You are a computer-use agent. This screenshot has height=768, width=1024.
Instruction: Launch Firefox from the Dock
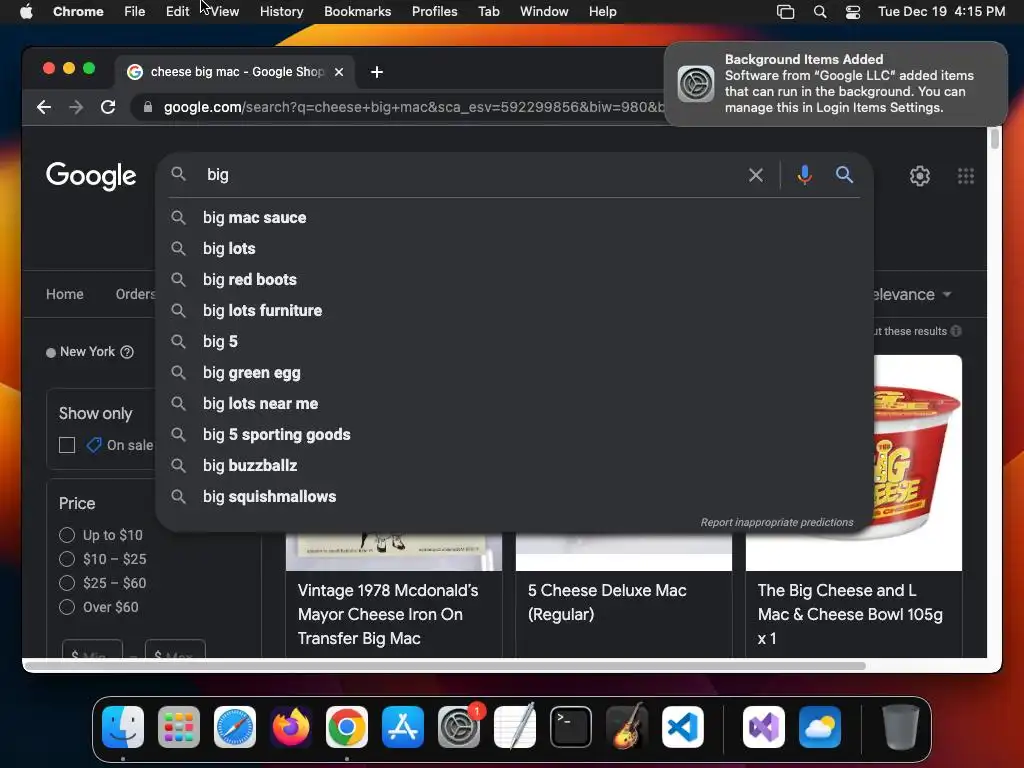click(x=291, y=727)
